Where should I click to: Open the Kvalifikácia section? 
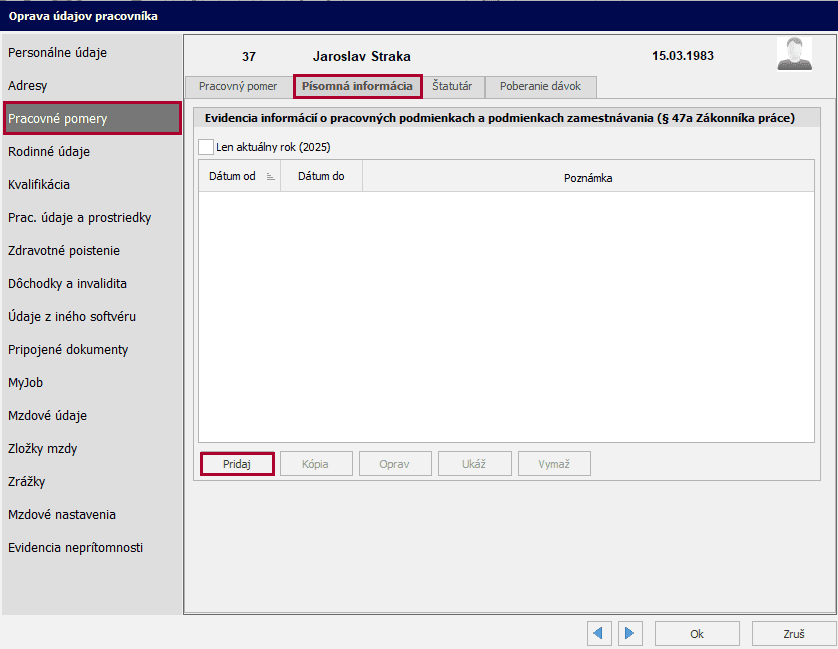tap(39, 185)
